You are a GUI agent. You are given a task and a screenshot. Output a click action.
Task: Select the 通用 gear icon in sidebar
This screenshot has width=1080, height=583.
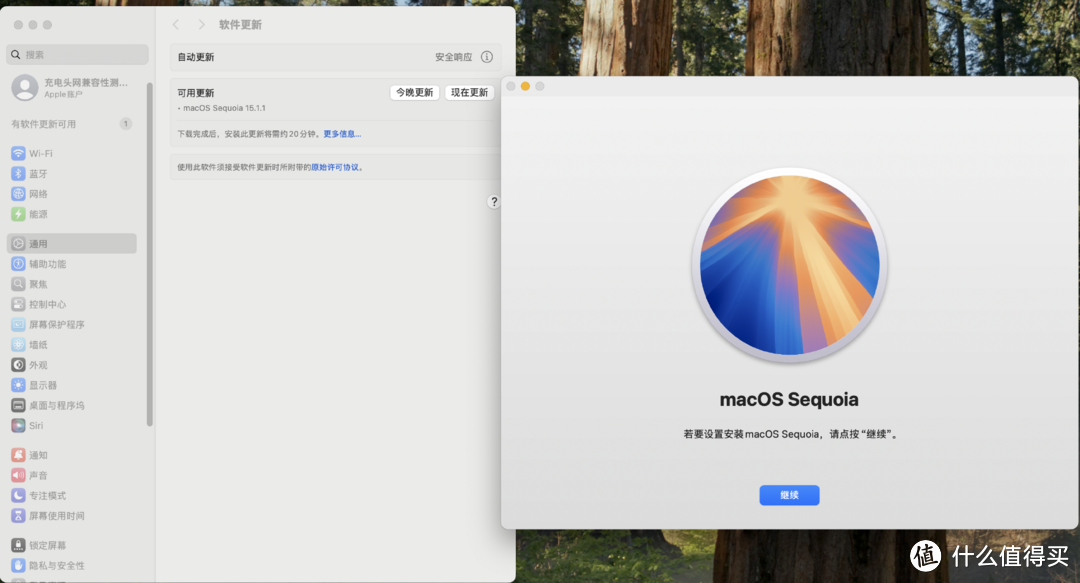tap(19, 243)
